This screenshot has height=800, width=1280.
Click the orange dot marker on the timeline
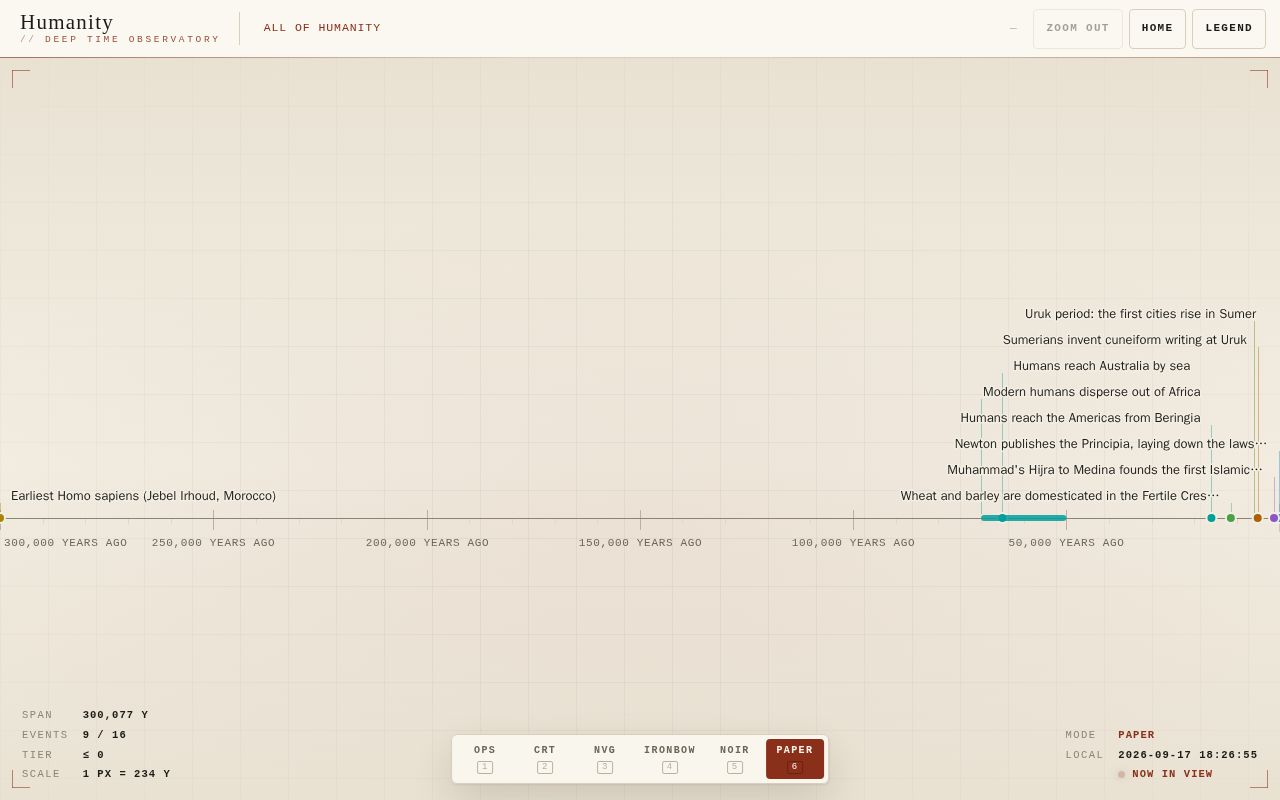1258,518
